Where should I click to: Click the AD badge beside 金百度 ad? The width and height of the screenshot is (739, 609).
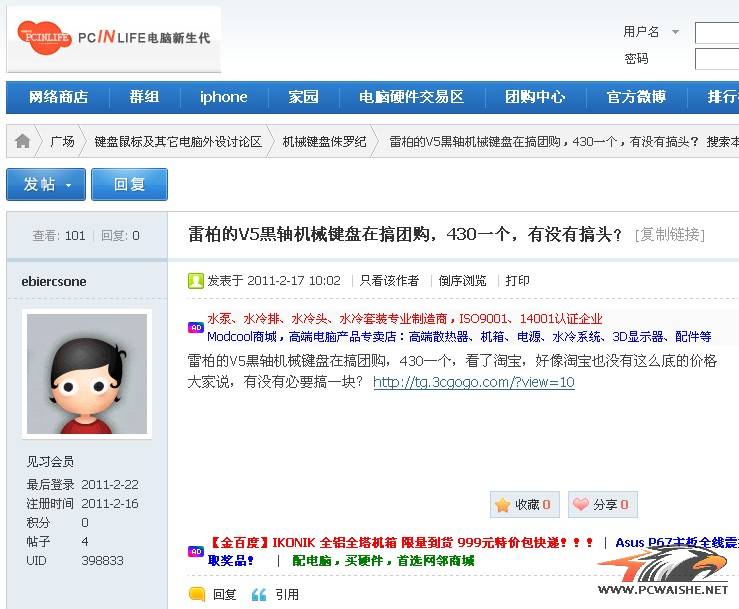click(196, 551)
